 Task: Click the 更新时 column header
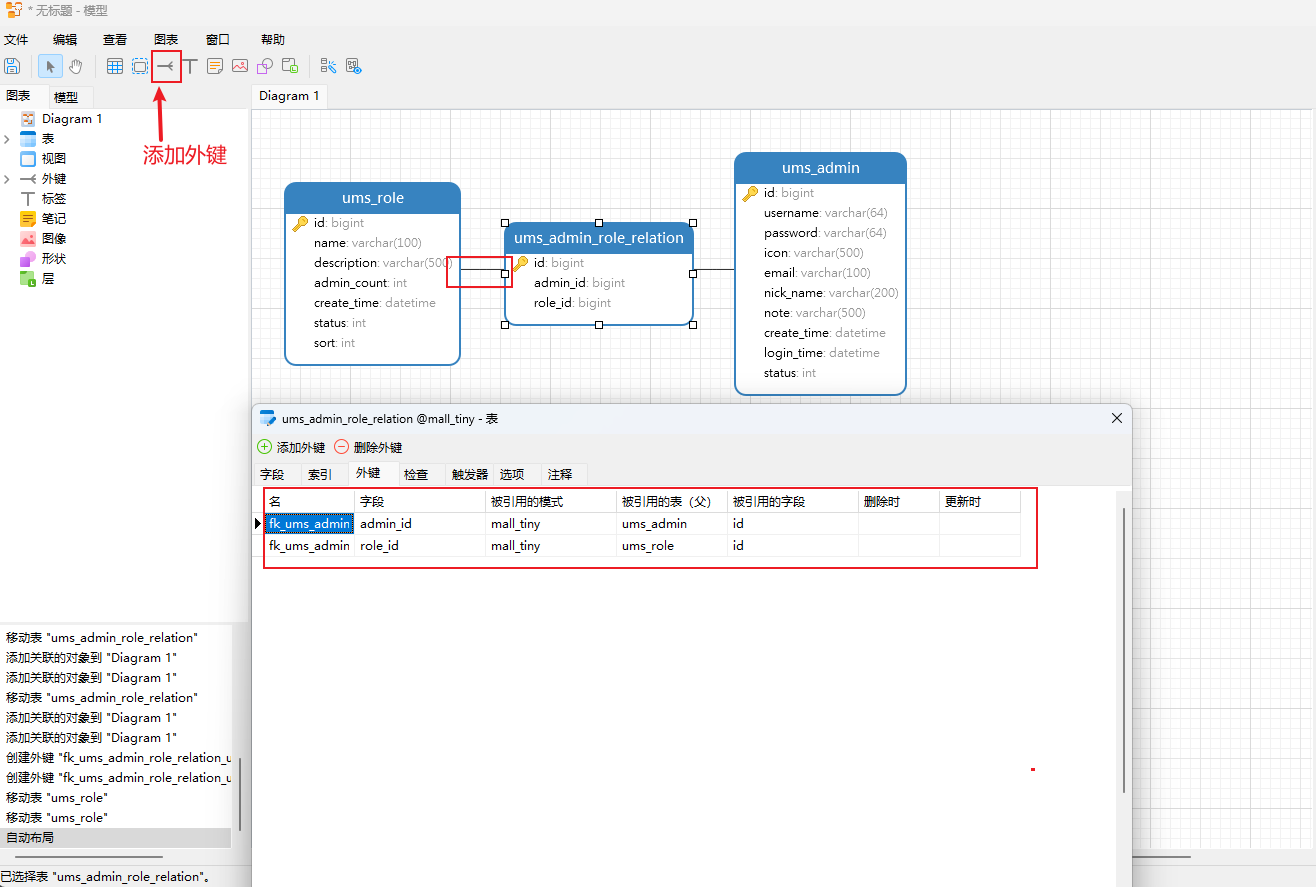pyautogui.click(x=980, y=501)
